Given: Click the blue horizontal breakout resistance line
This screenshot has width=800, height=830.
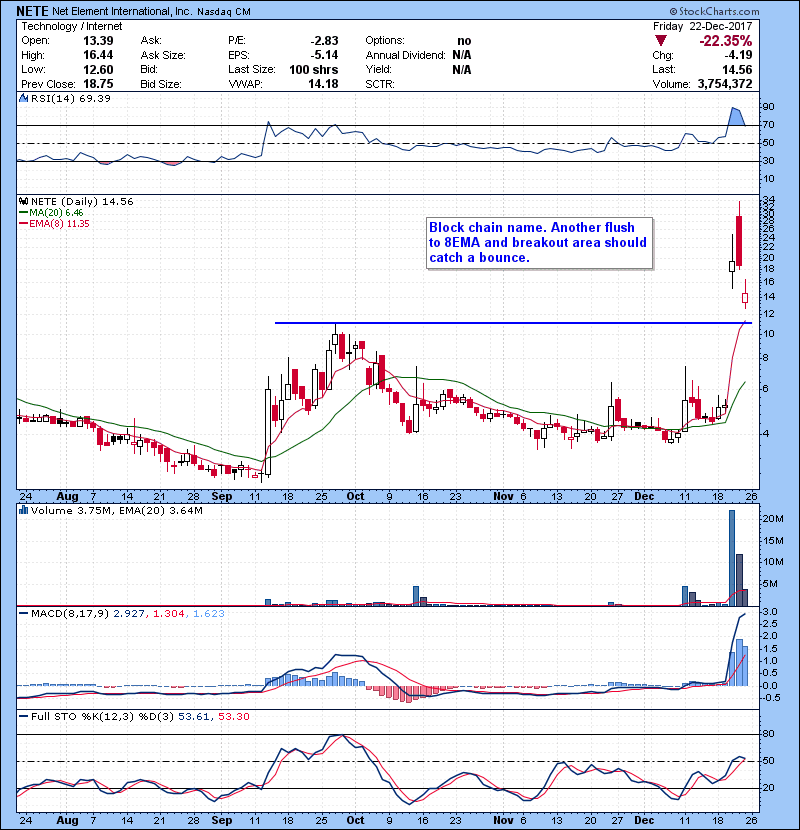Looking at the screenshot, I should click(x=513, y=323).
